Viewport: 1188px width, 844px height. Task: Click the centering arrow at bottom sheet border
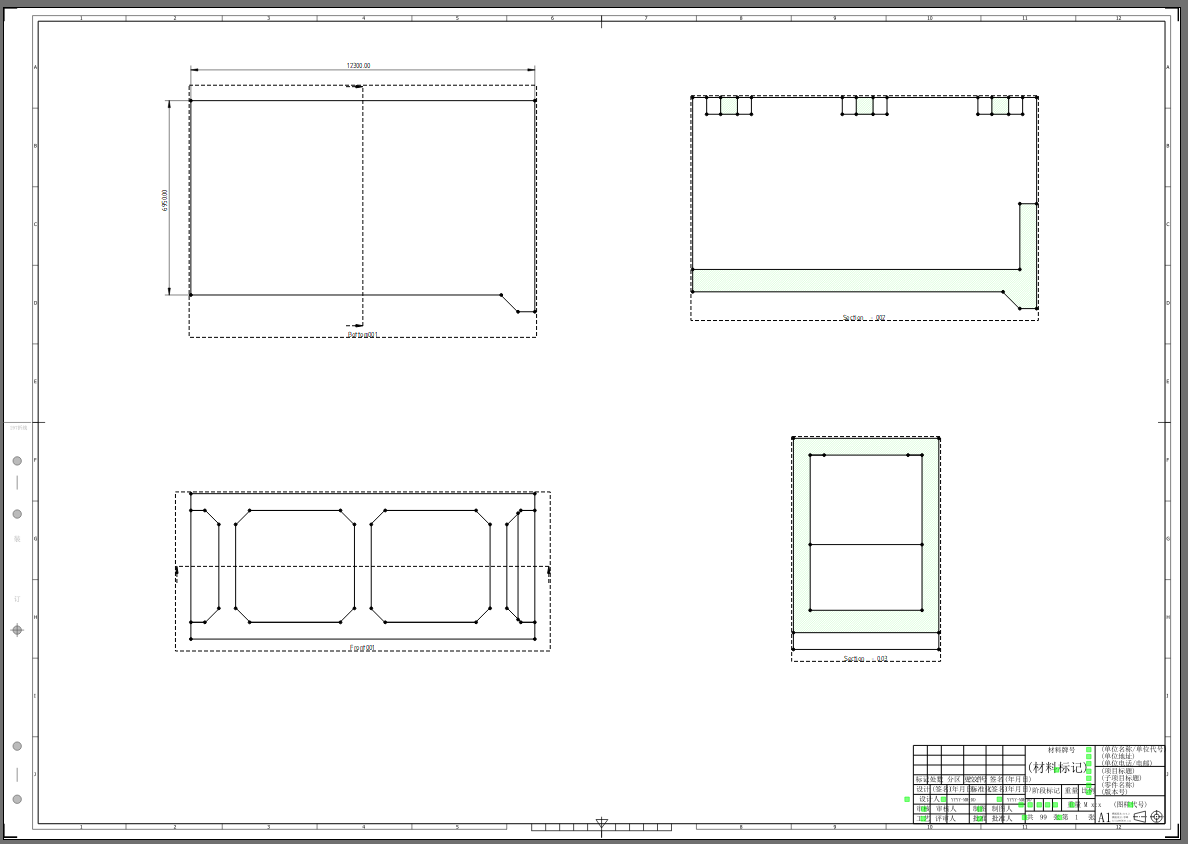[601, 823]
